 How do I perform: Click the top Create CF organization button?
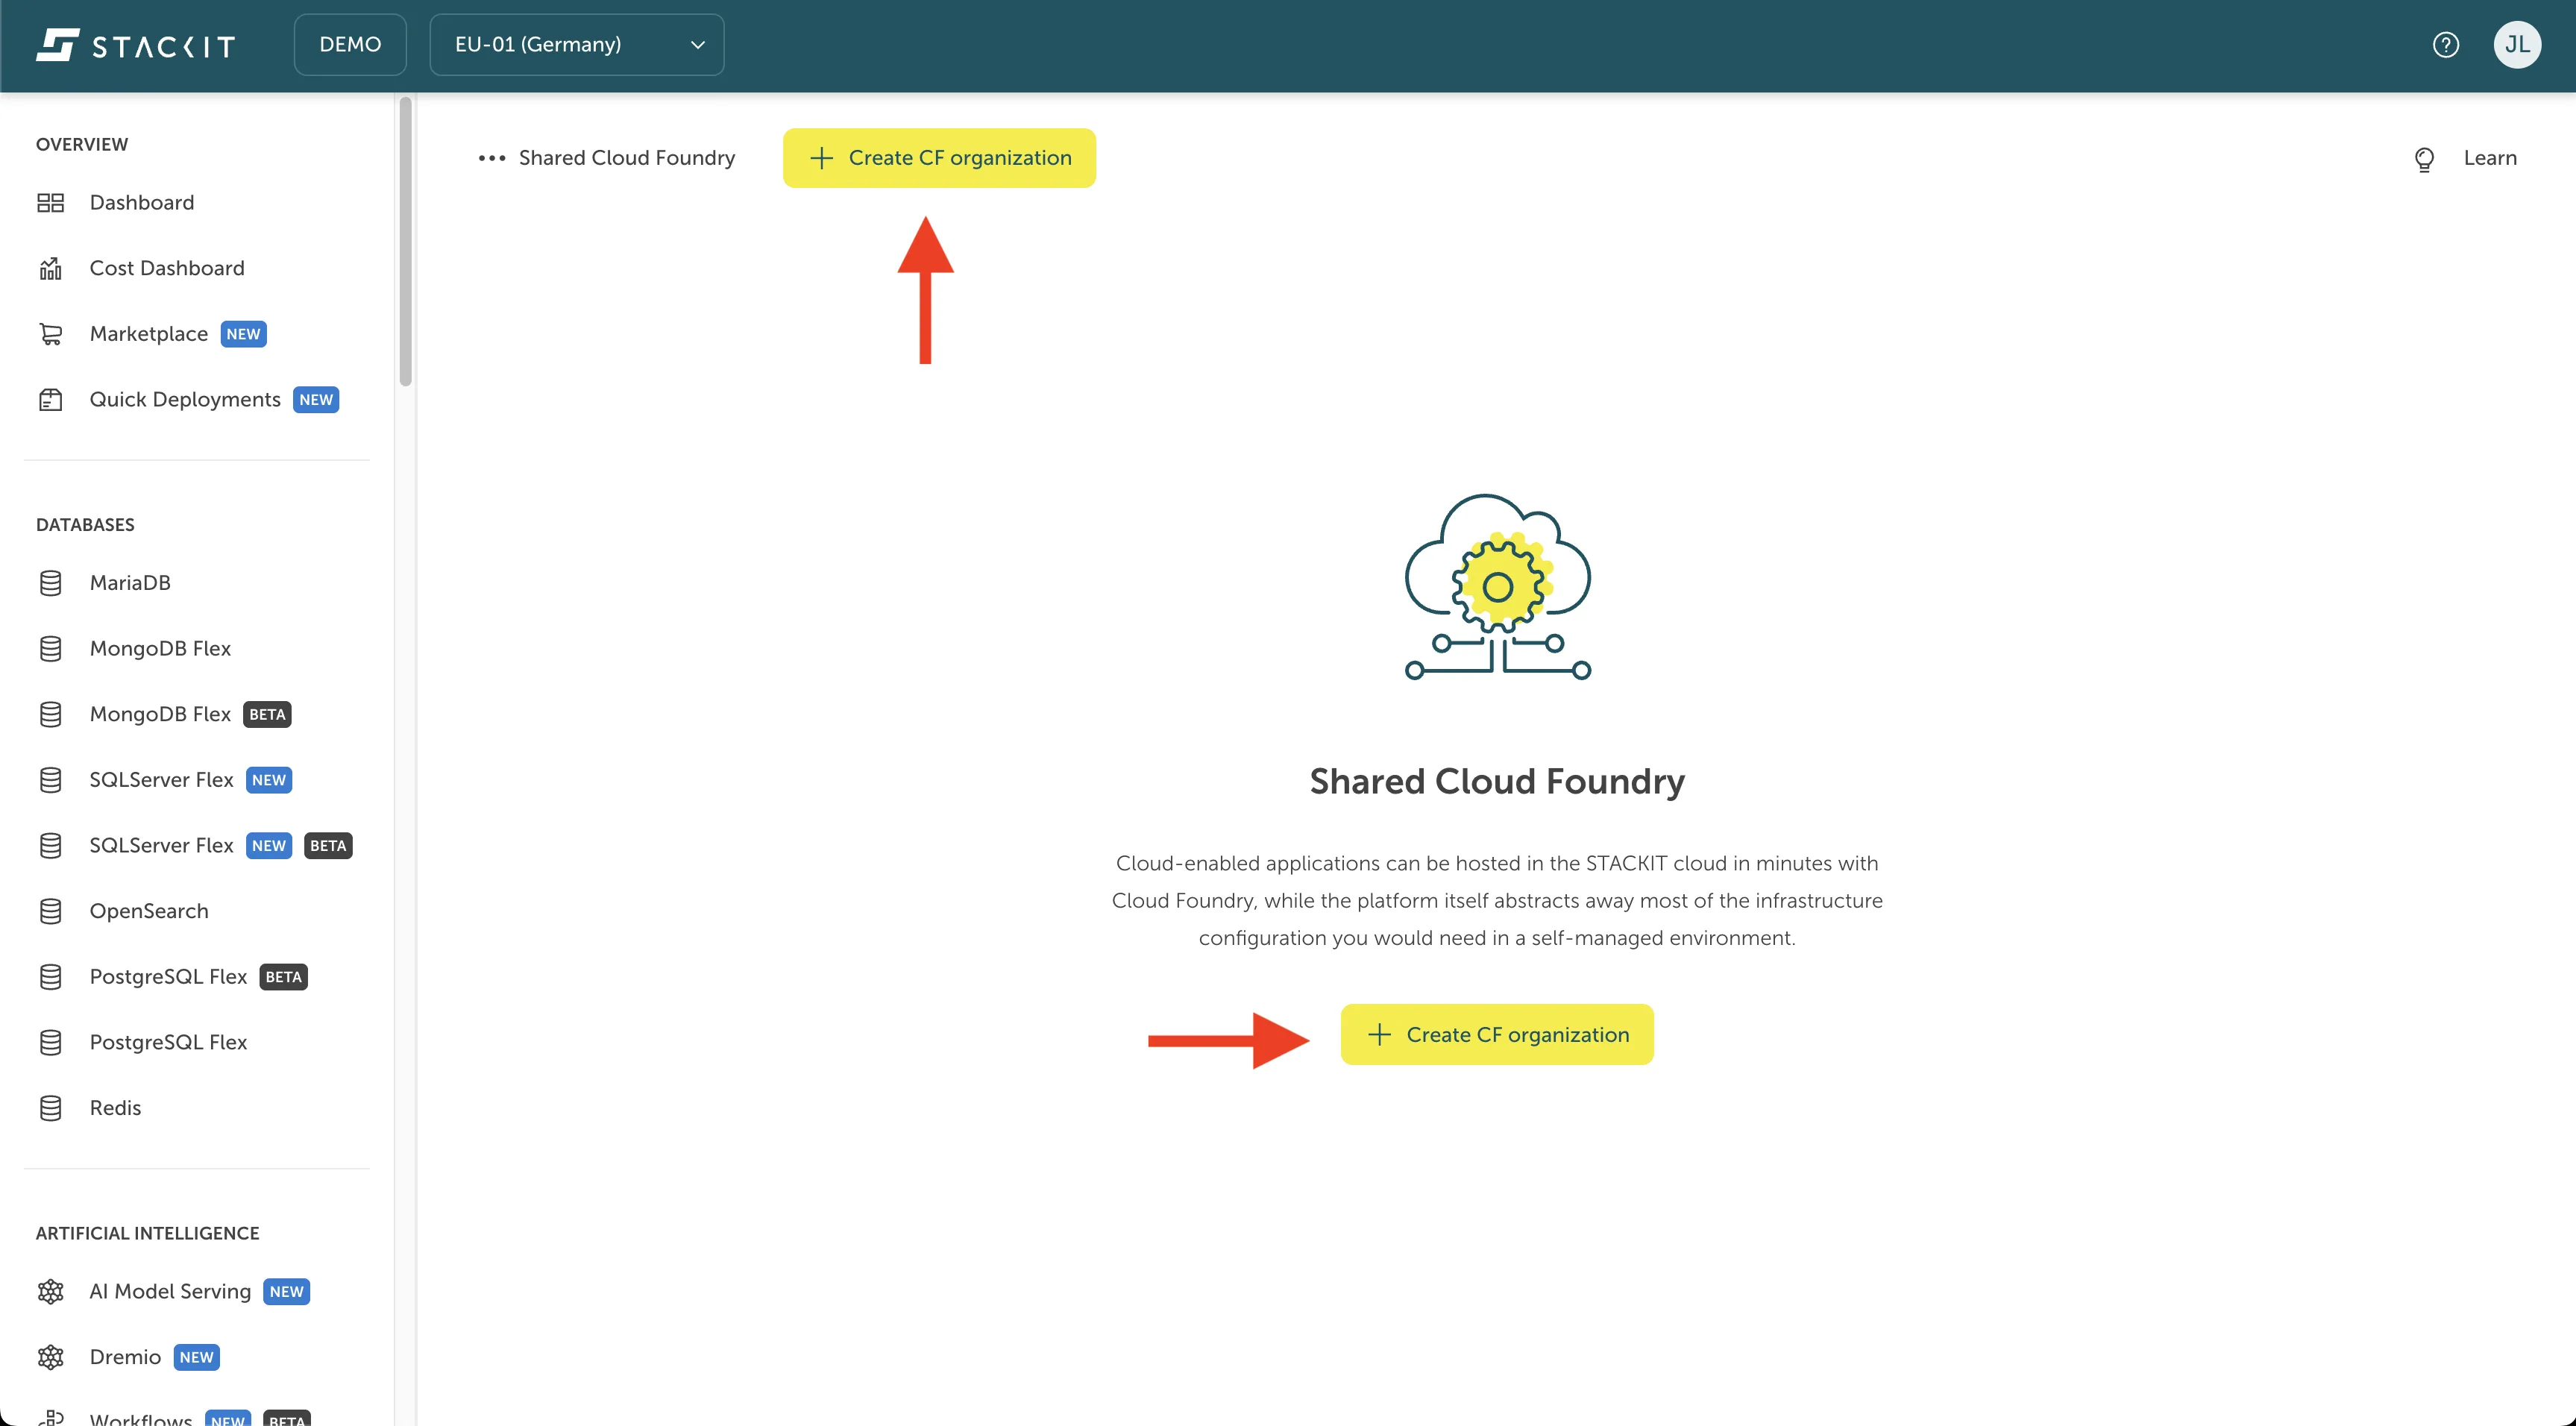click(x=938, y=157)
